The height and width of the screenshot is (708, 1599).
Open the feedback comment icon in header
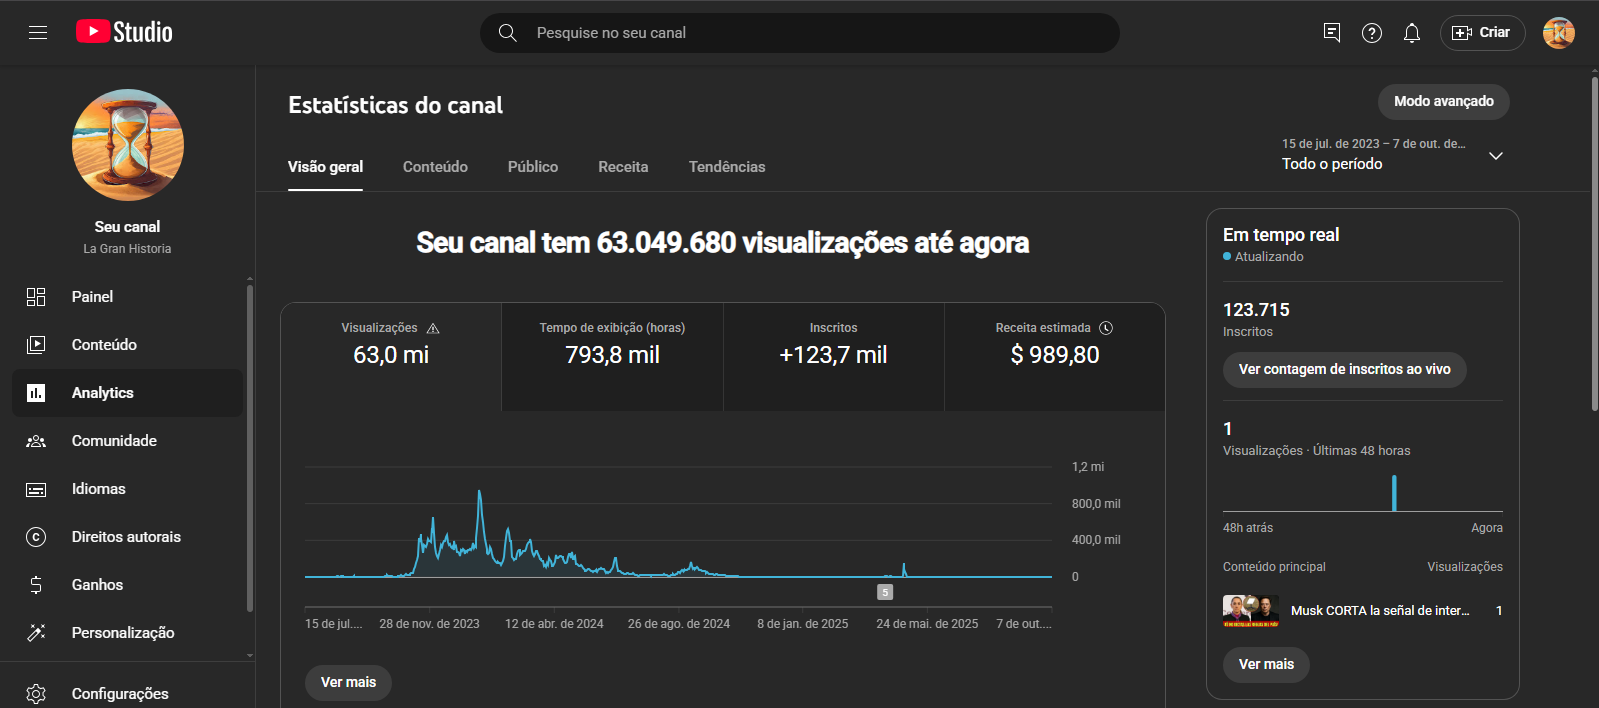click(1332, 33)
